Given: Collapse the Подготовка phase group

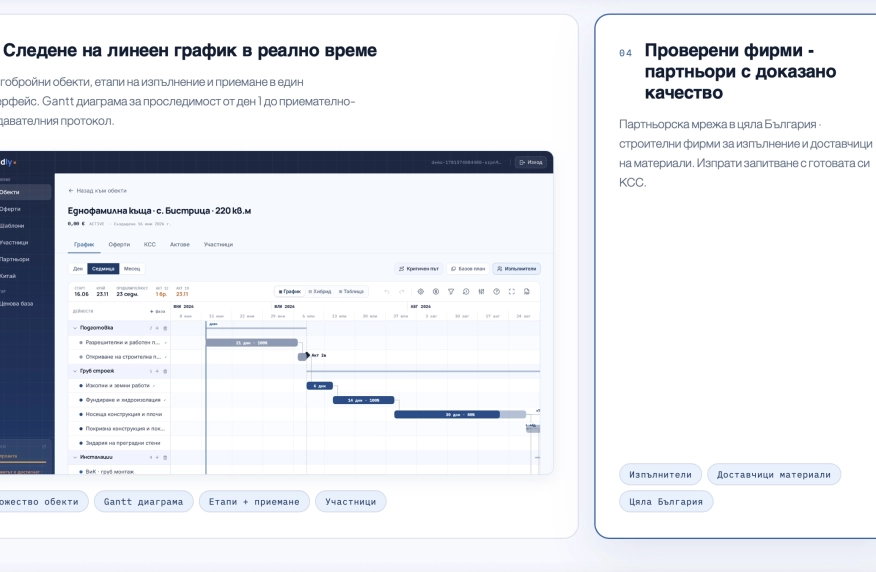Looking at the screenshot, I should 75,328.
